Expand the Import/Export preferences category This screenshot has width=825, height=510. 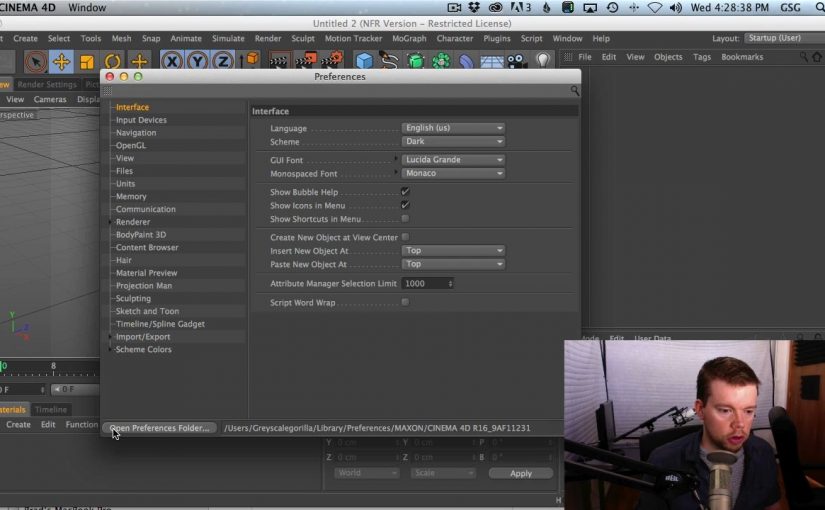pos(110,337)
